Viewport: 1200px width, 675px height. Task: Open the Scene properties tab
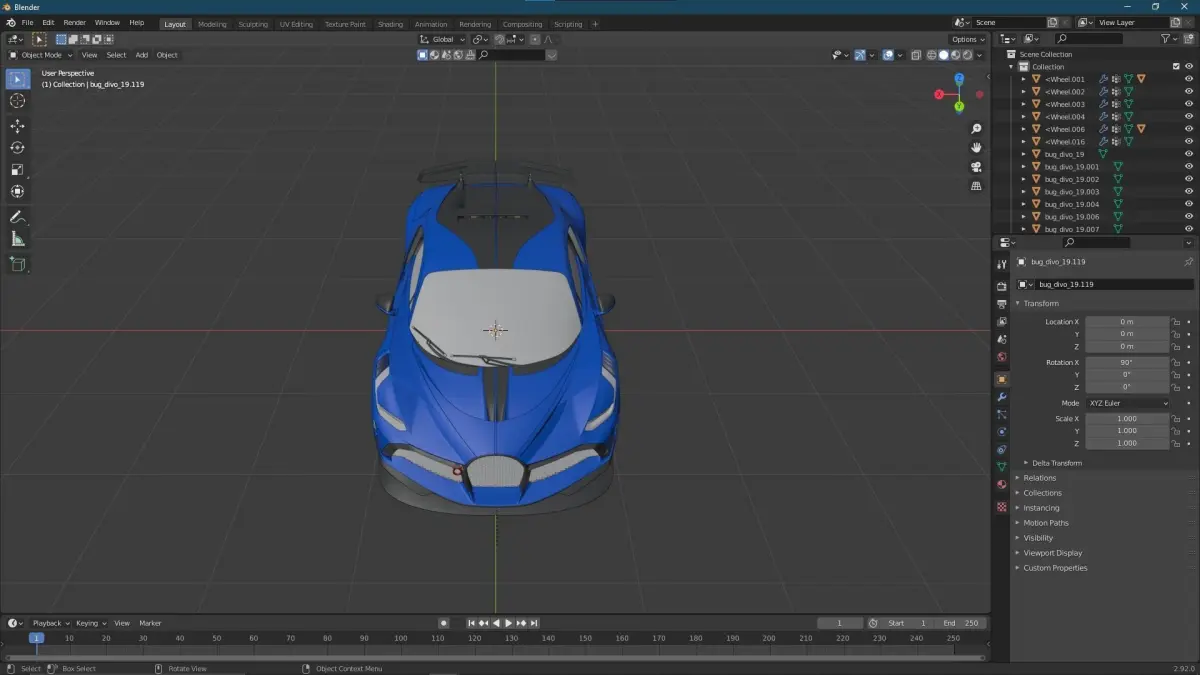point(1002,339)
